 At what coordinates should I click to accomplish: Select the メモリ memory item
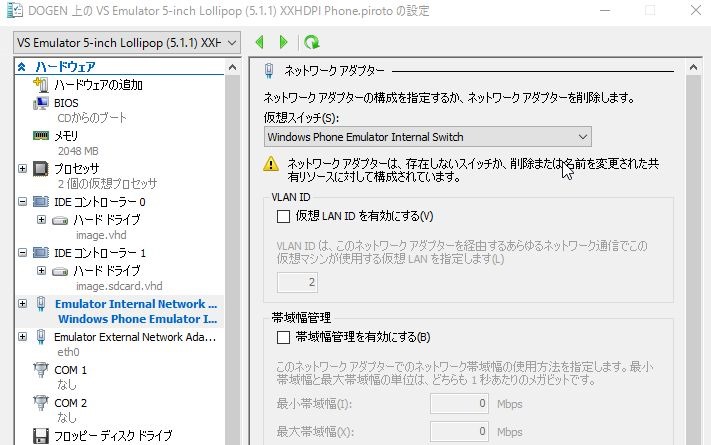coord(65,135)
